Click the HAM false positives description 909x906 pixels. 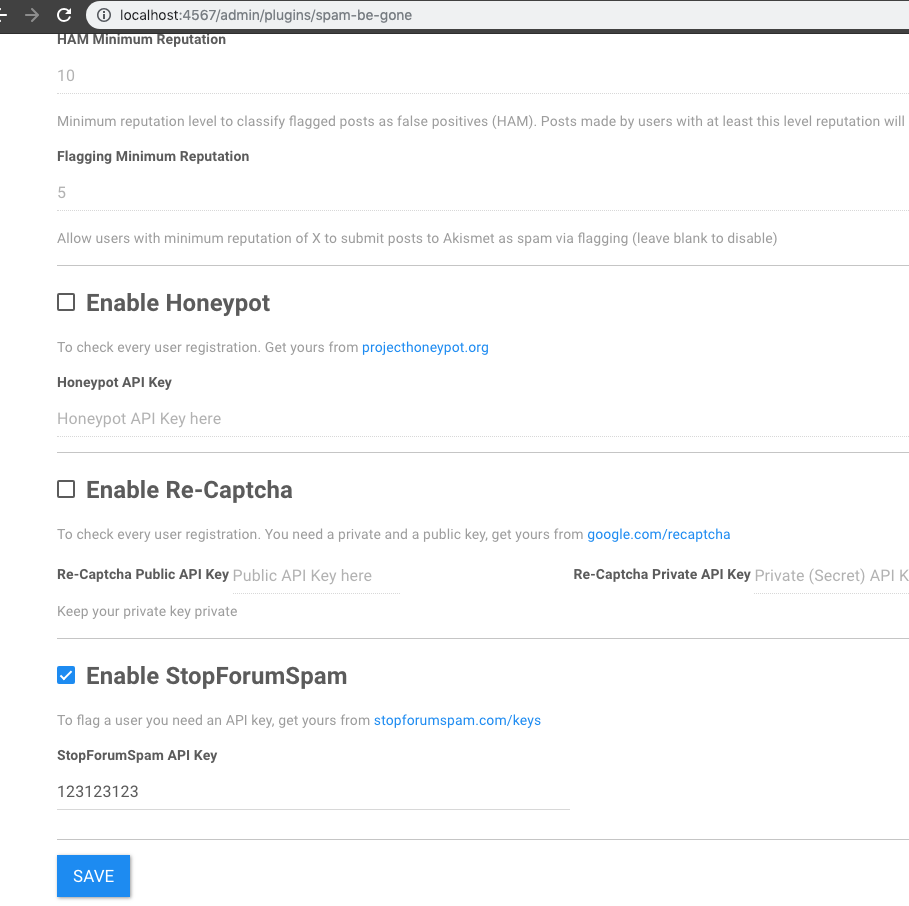481,121
